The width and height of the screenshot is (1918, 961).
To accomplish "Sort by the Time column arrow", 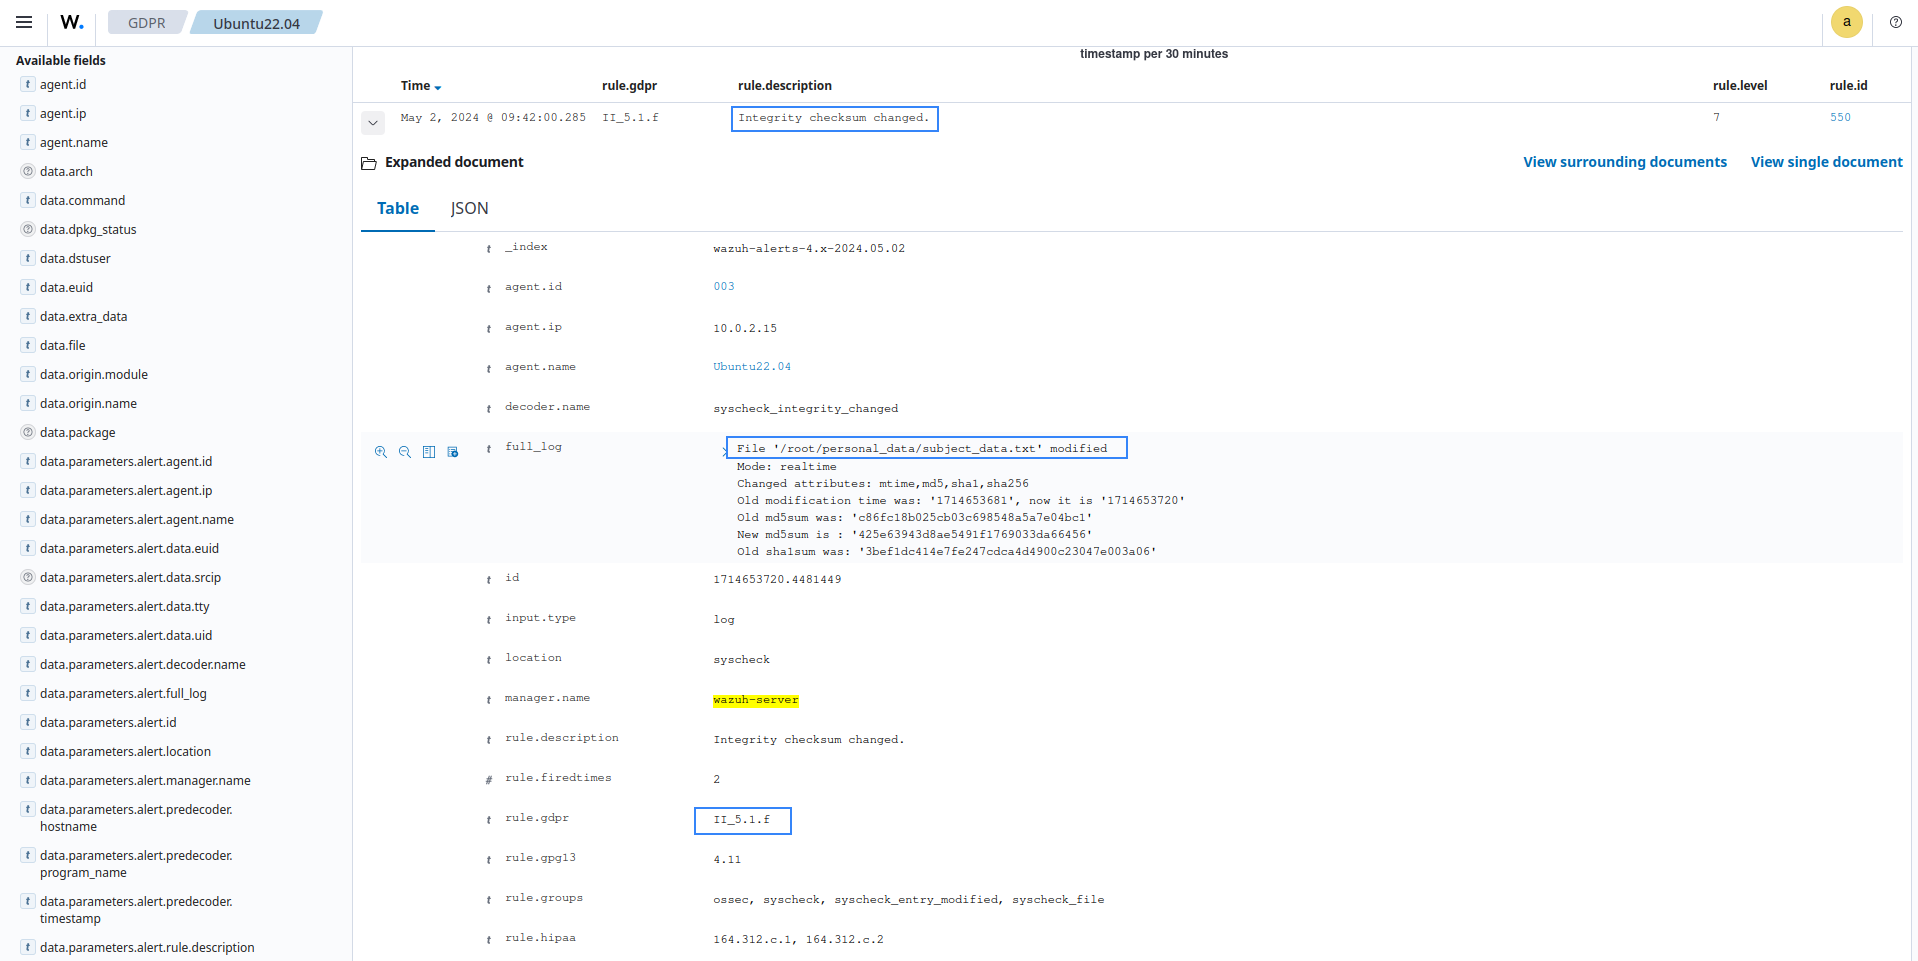I will point(438,87).
